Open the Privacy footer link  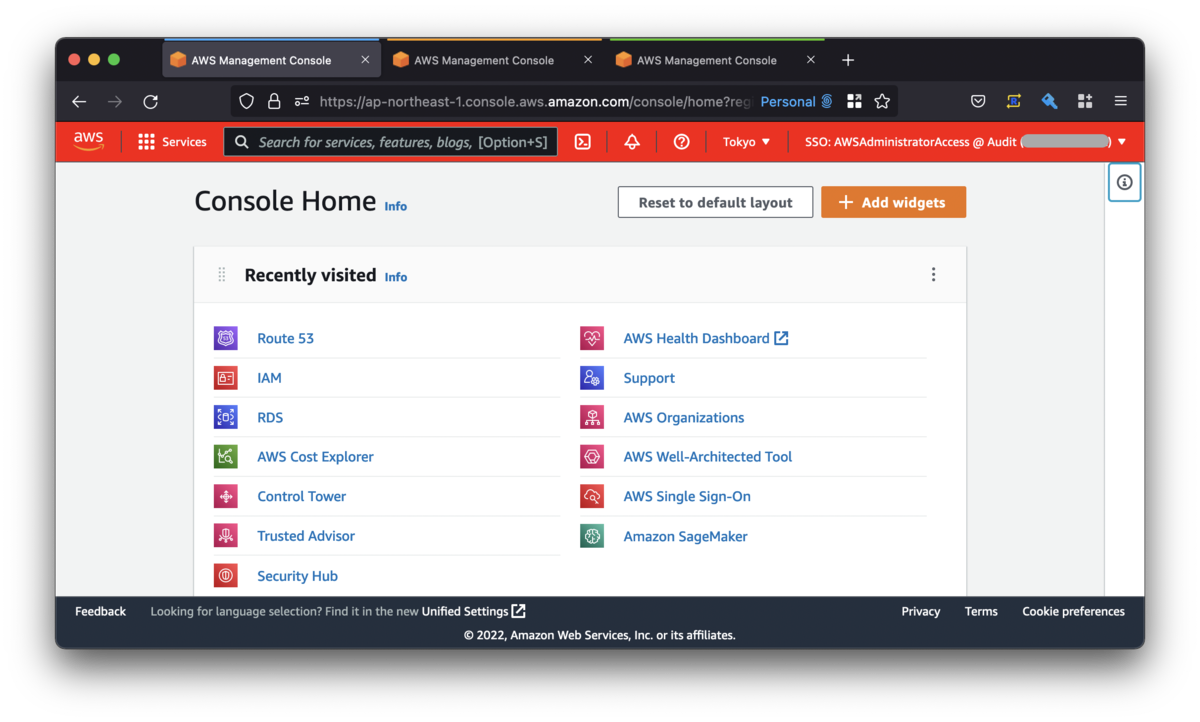(x=920, y=611)
